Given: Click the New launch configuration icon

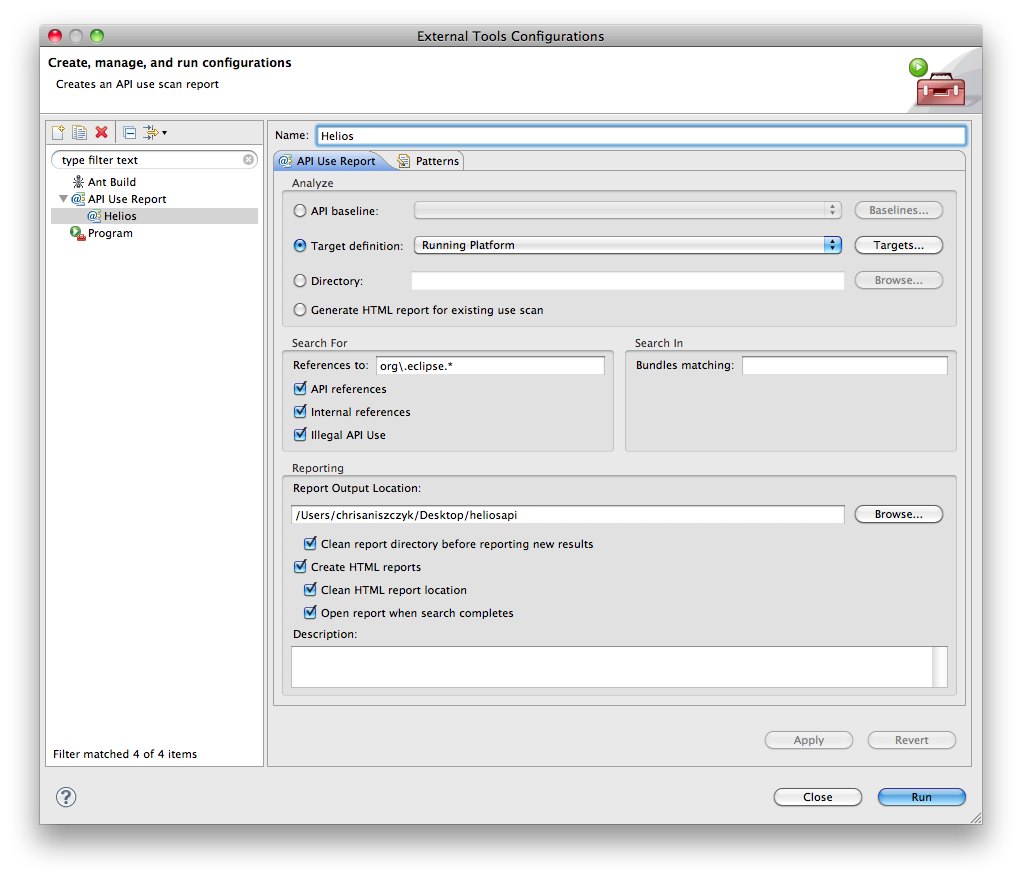Looking at the screenshot, I should [58, 133].
